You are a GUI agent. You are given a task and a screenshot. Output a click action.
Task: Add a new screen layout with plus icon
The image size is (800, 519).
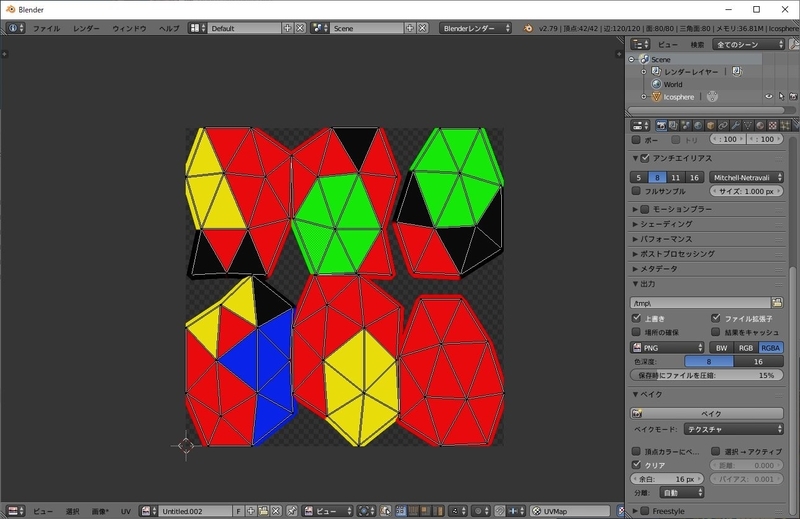pyautogui.click(x=287, y=28)
